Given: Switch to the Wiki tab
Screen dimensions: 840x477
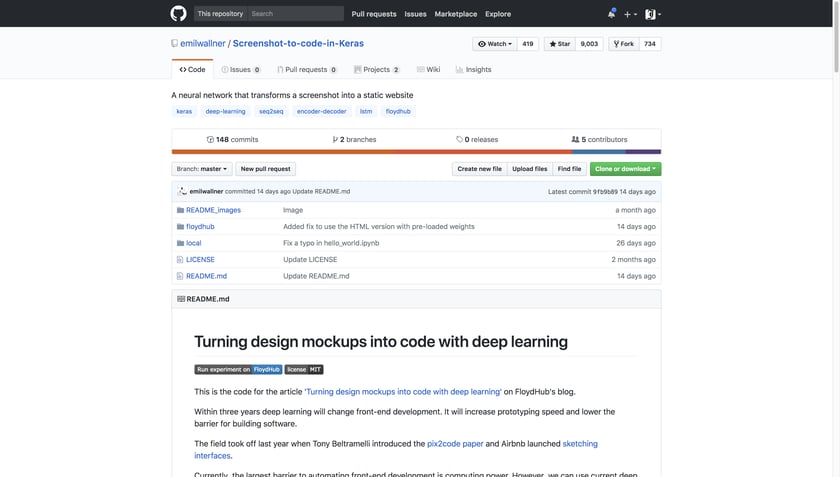Looking at the screenshot, I should (429, 70).
